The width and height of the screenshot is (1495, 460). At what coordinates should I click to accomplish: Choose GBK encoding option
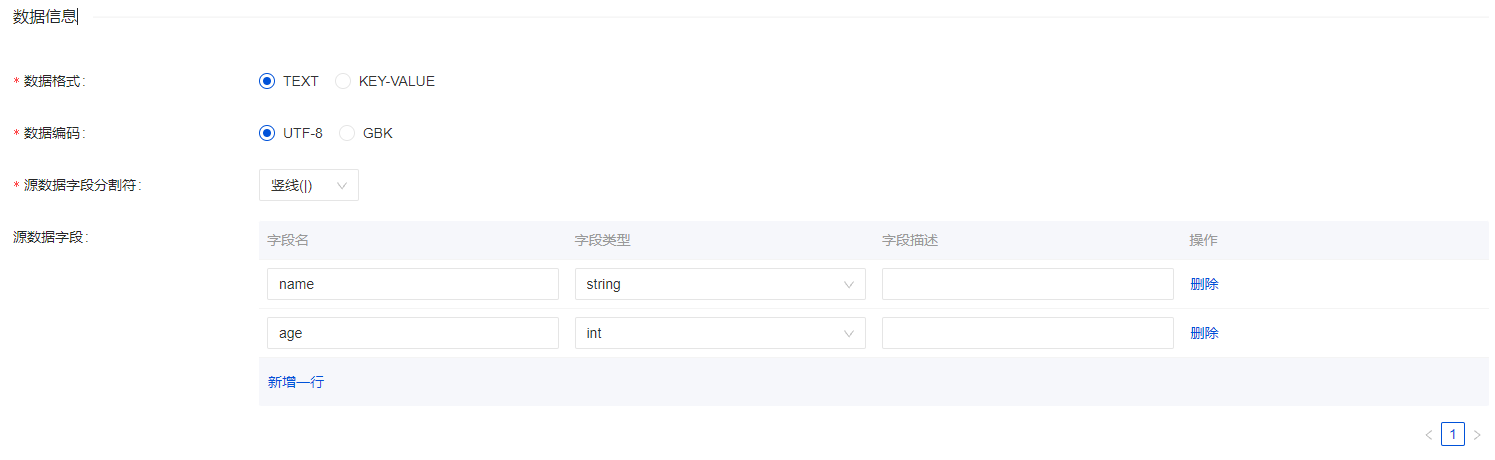[x=347, y=133]
